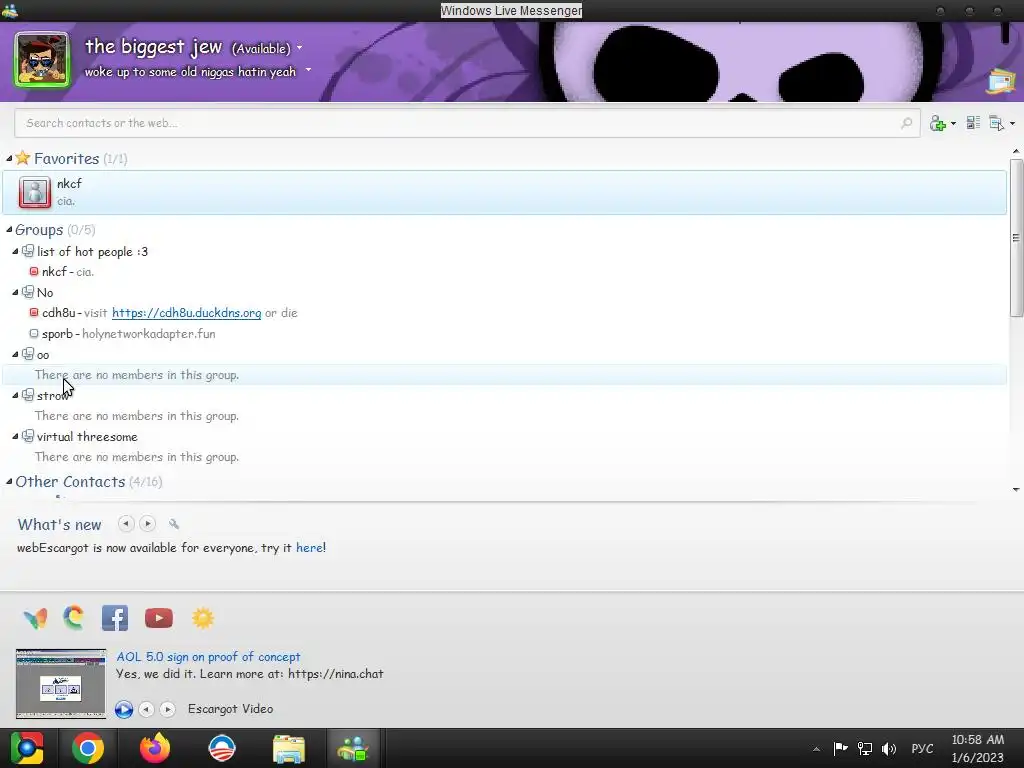Show hidden tray icons arrow
Image resolution: width=1024 pixels, height=768 pixels.
(x=816, y=749)
